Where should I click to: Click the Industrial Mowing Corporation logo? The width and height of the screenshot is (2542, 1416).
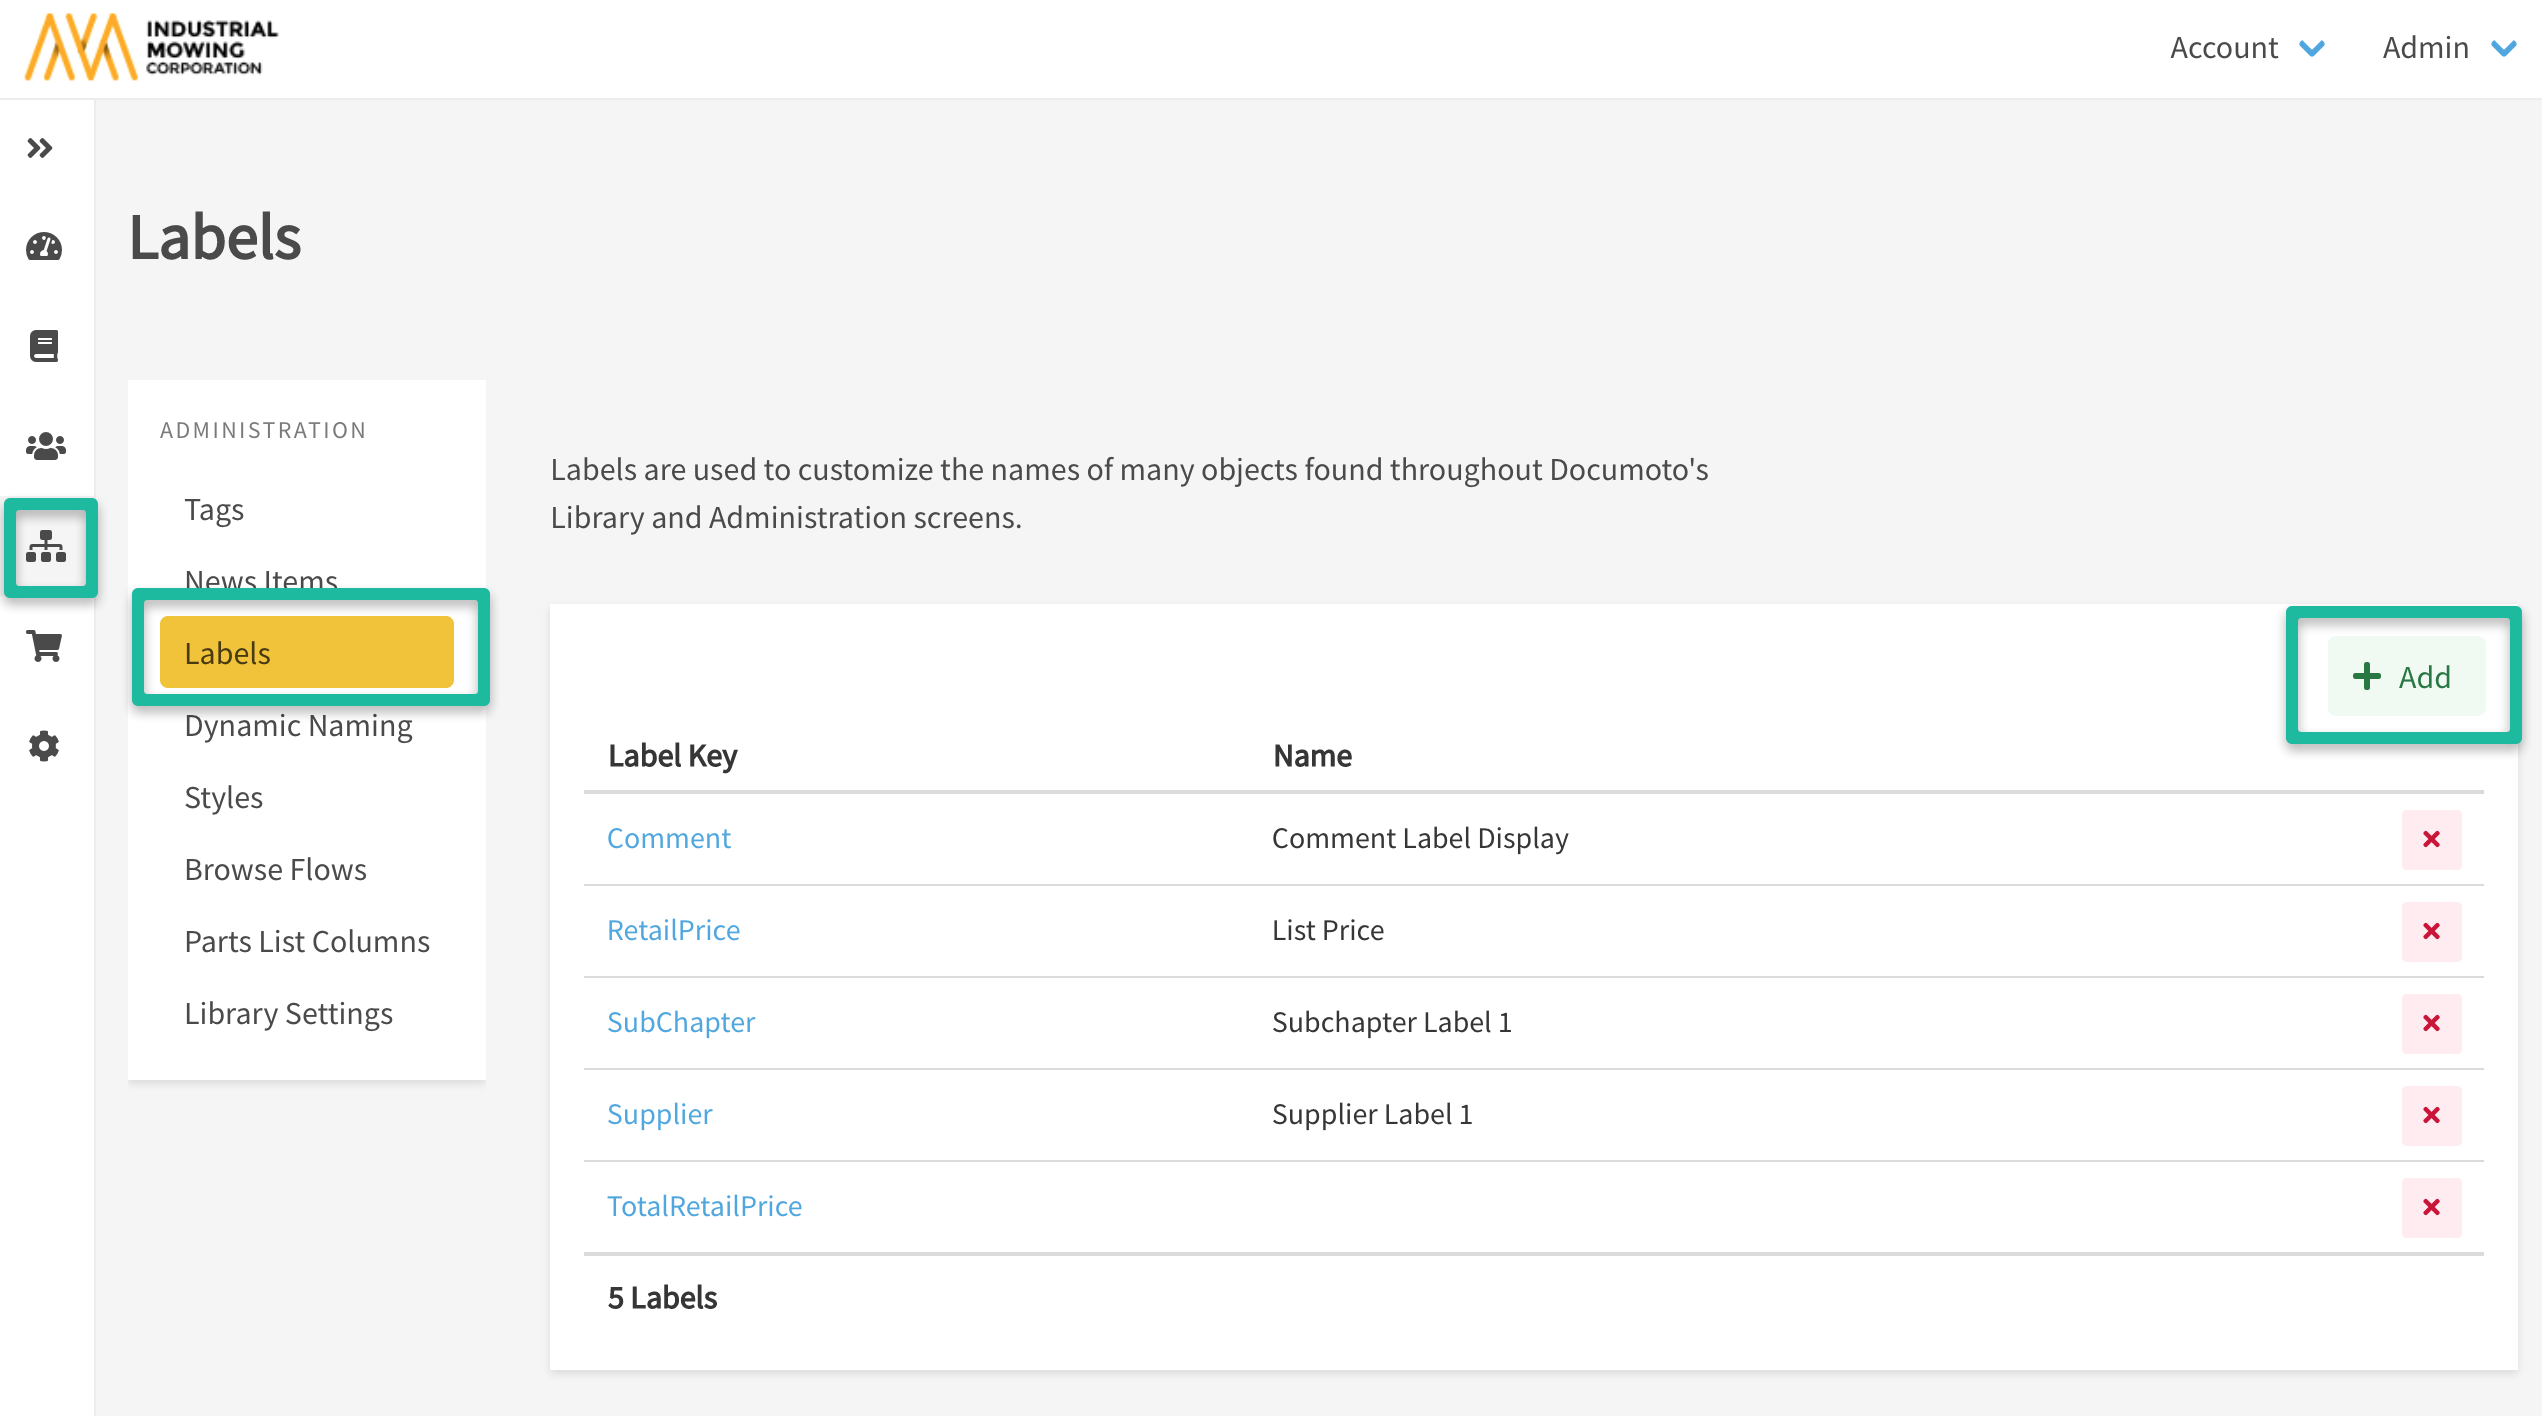[x=152, y=47]
